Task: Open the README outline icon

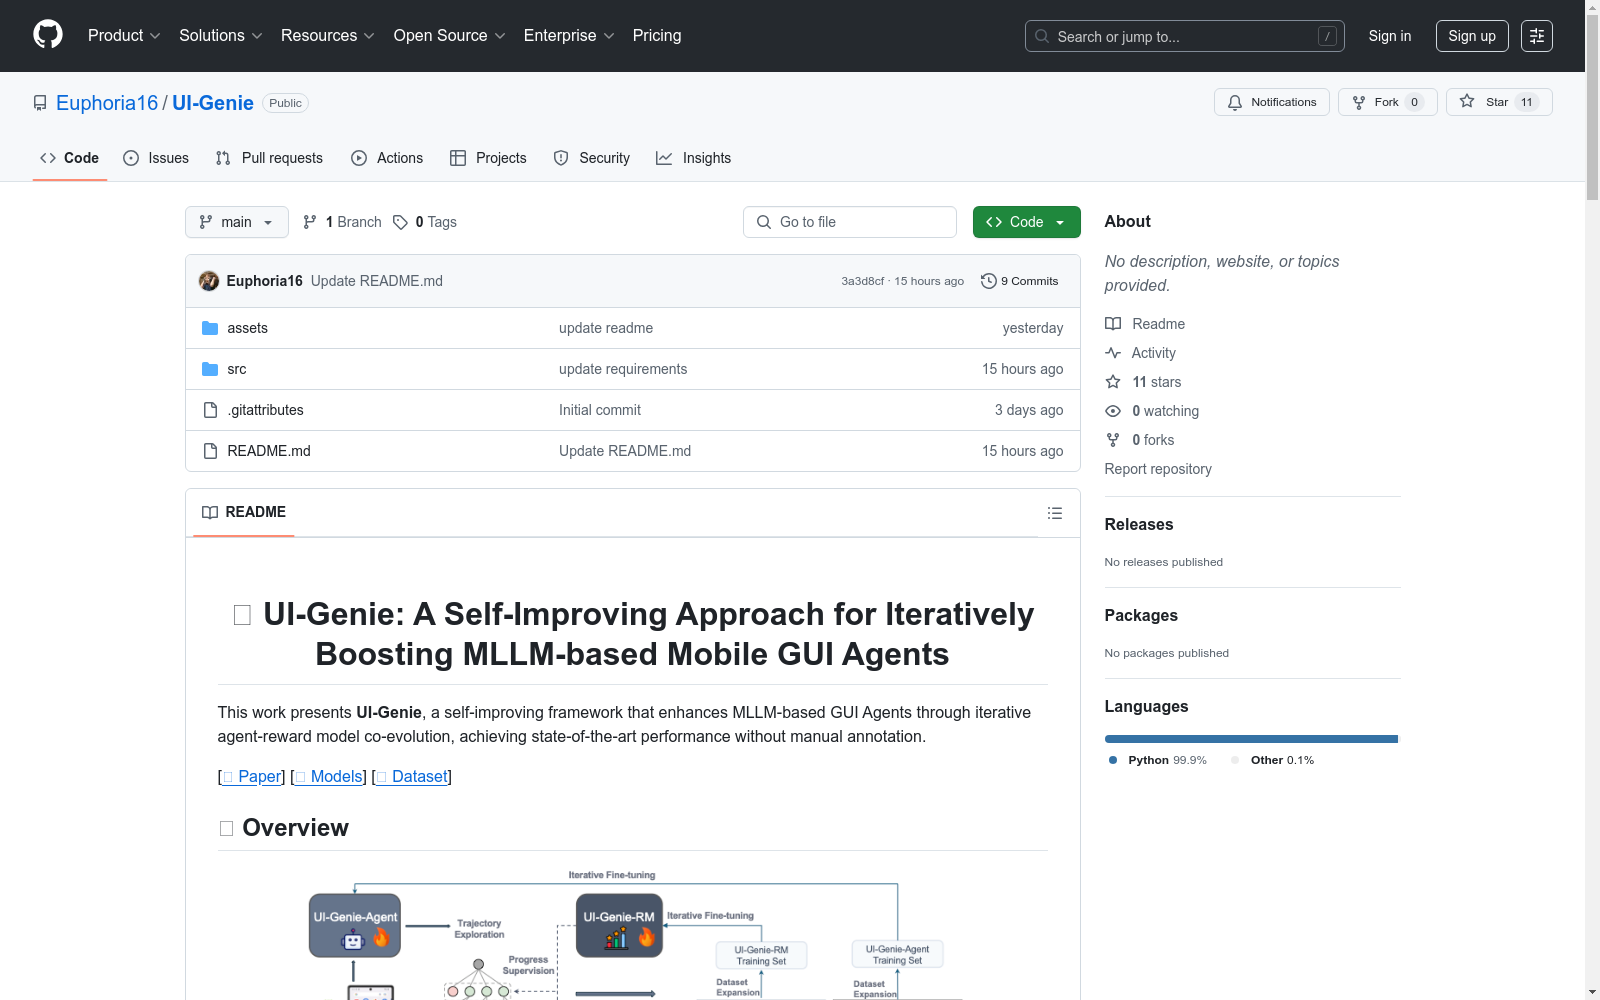Action: tap(1055, 513)
